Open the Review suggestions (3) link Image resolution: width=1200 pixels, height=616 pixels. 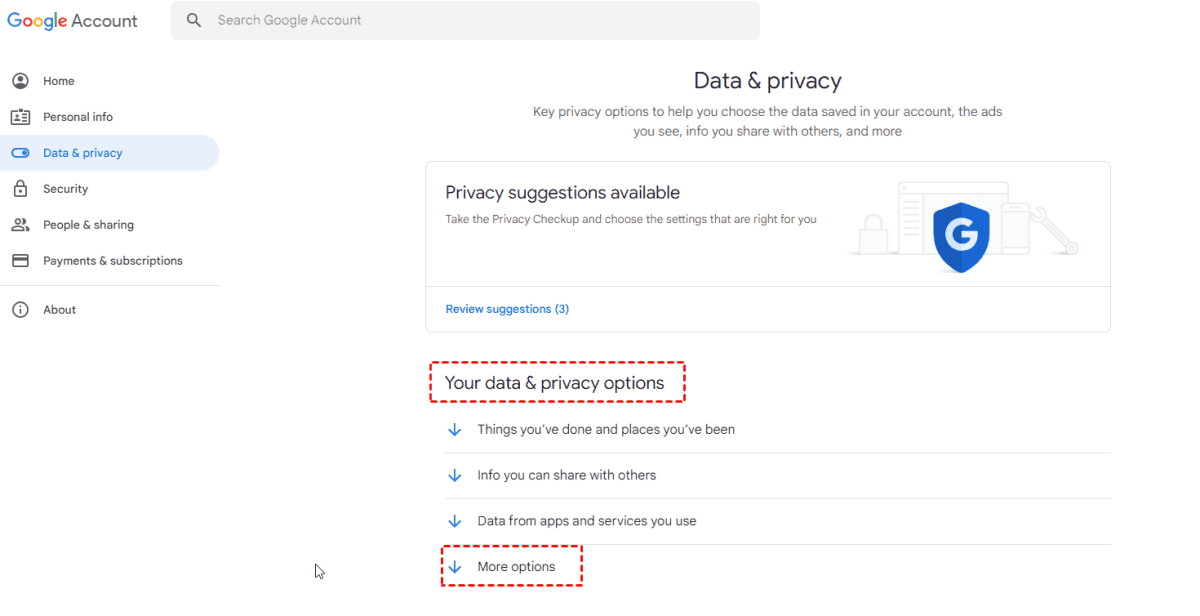coord(507,309)
